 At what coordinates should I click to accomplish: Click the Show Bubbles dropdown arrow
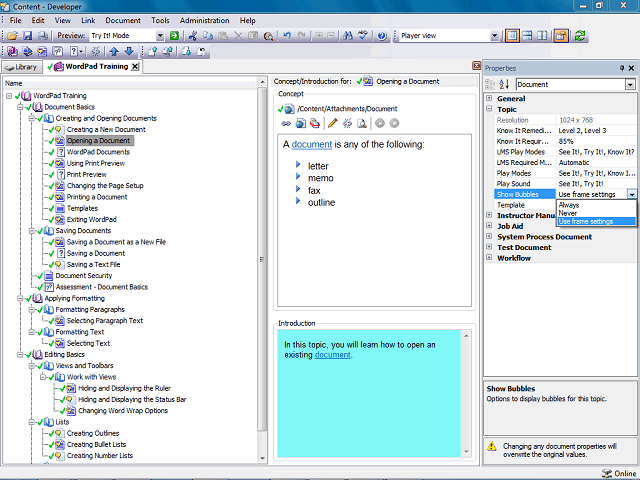pyautogui.click(x=632, y=194)
